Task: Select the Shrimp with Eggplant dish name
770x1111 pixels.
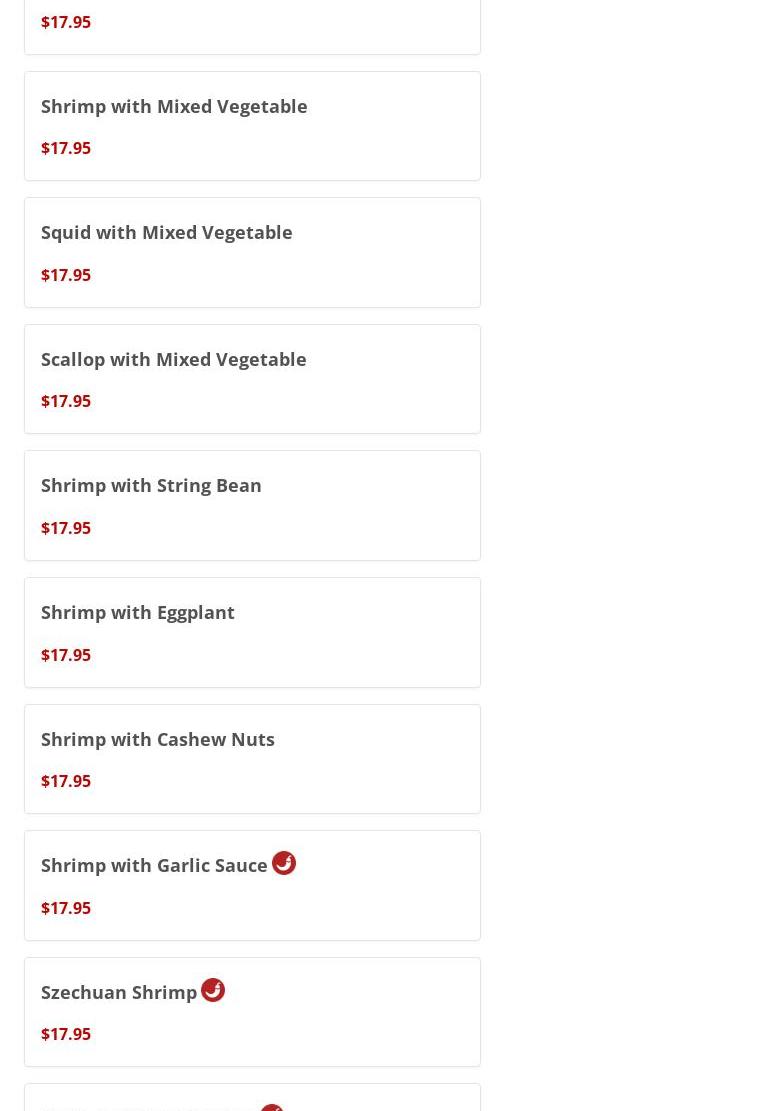Action: 138,612
